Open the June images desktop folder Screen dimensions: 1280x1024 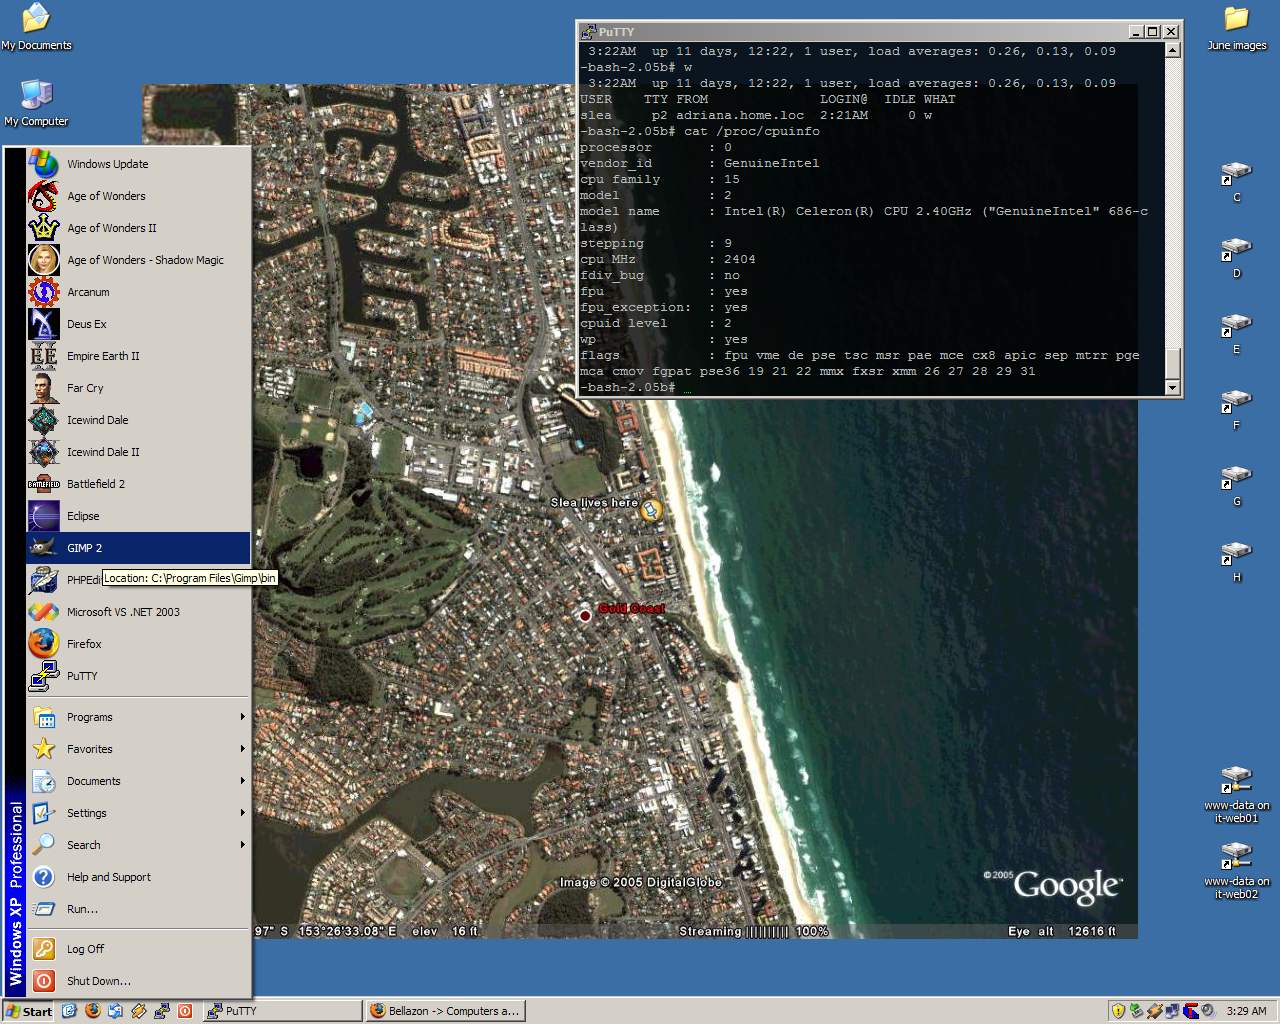[x=1236, y=20]
